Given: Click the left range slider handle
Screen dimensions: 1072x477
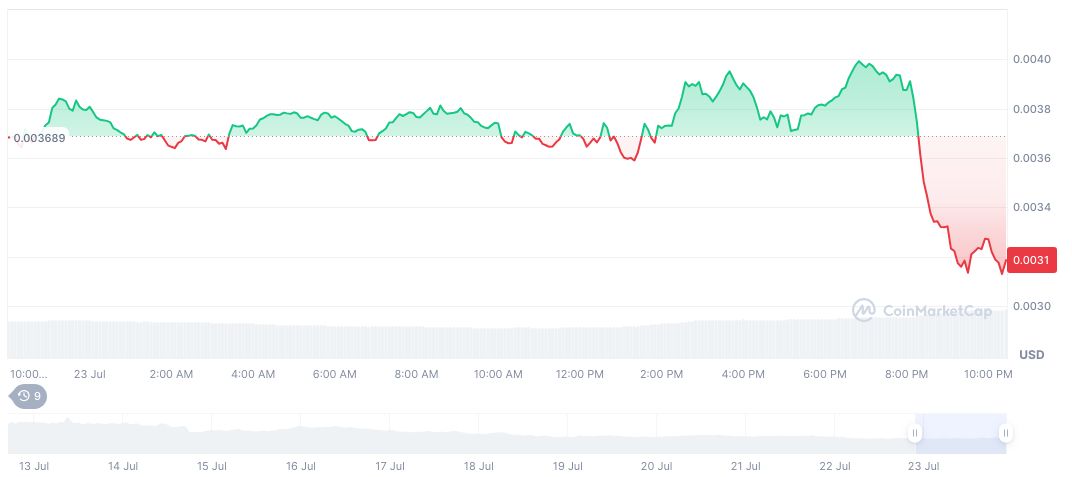Looking at the screenshot, I should (914, 433).
